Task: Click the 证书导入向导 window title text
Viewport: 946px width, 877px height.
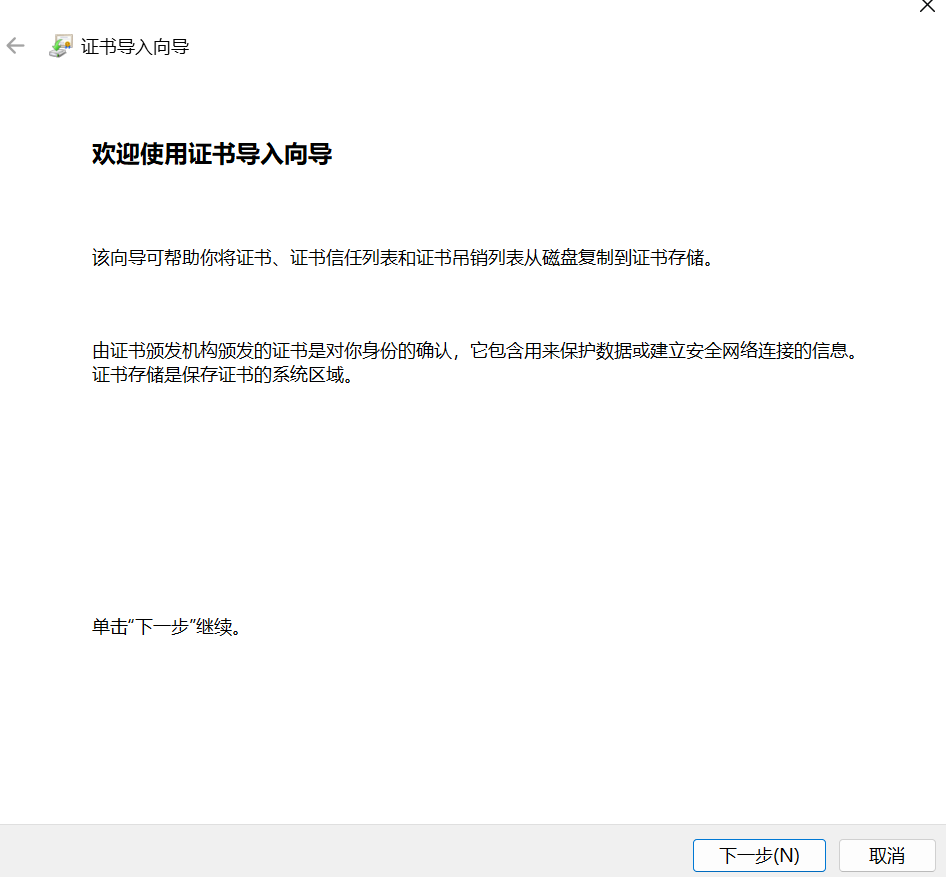Action: tap(135, 47)
